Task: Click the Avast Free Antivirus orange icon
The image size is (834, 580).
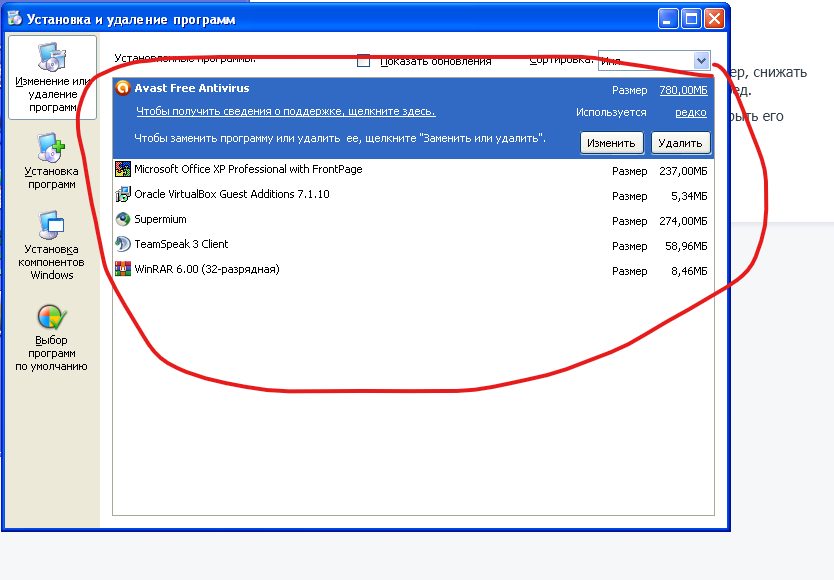Action: pyautogui.click(x=123, y=88)
